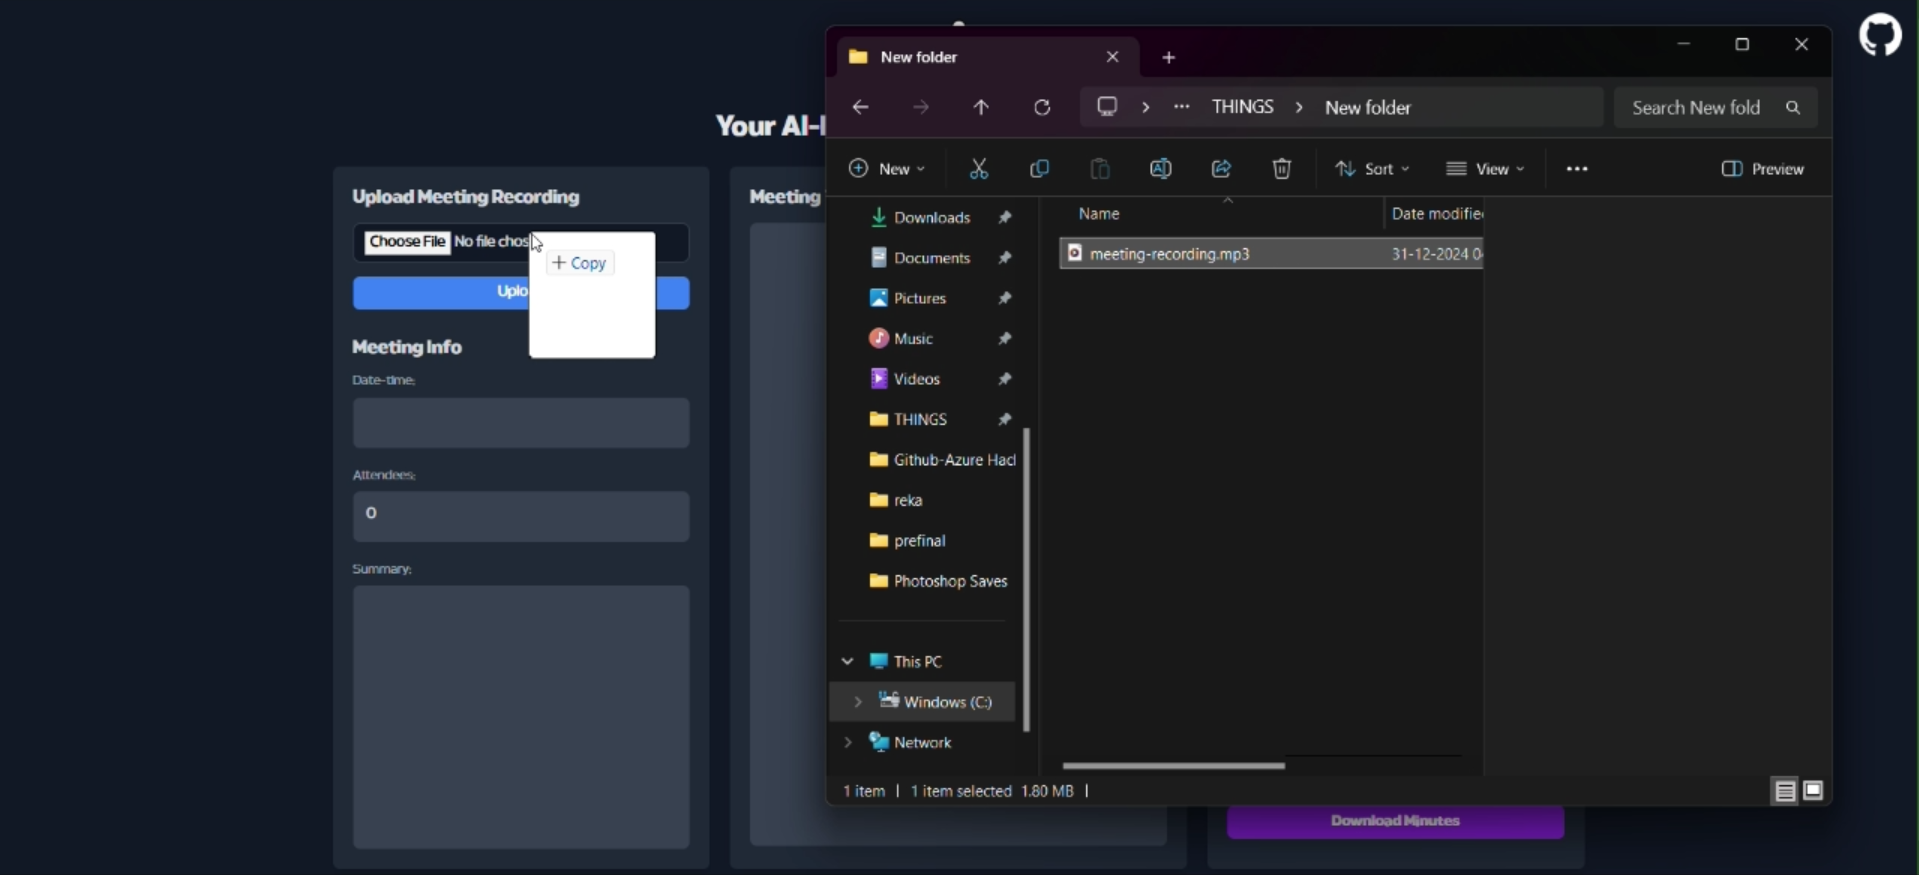Switch to details view layout icon
Image resolution: width=1919 pixels, height=875 pixels.
point(1785,791)
